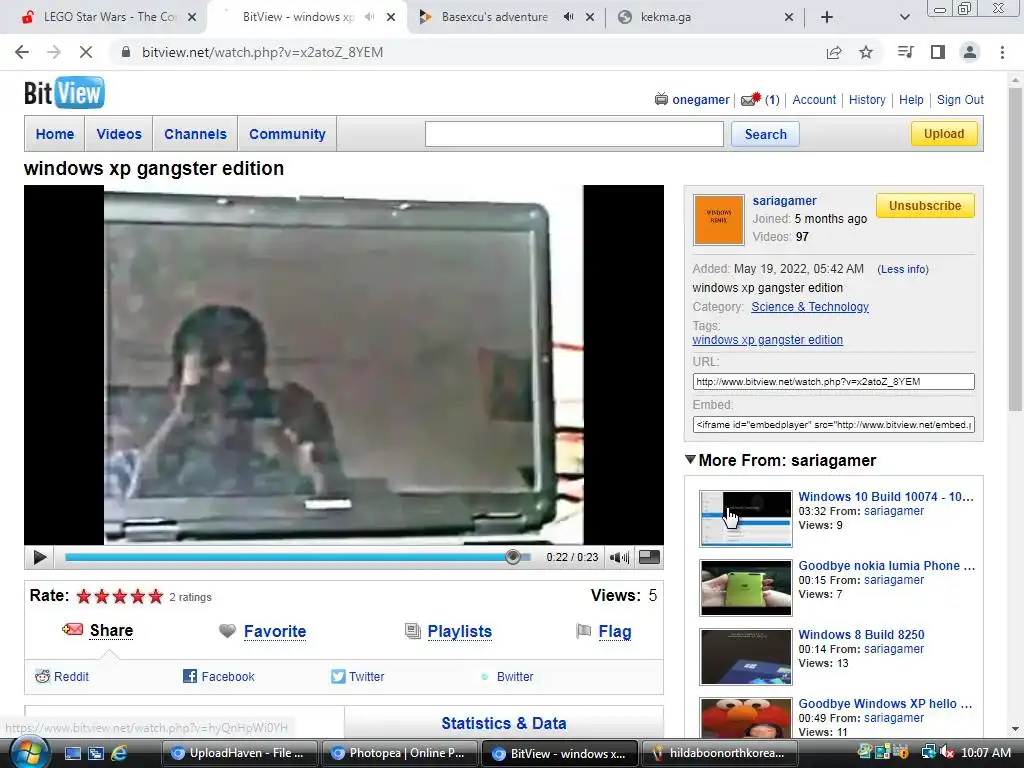
Task: Open the side panel icon in Chrome
Action: [x=938, y=52]
